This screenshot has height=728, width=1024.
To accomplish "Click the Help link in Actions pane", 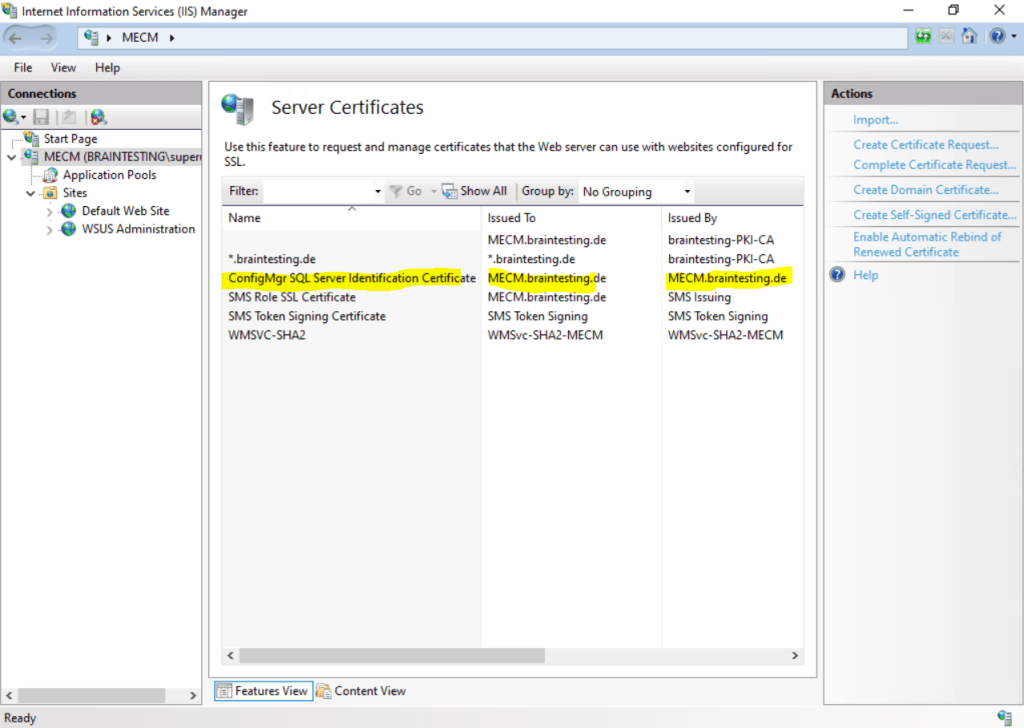I will coord(865,275).
